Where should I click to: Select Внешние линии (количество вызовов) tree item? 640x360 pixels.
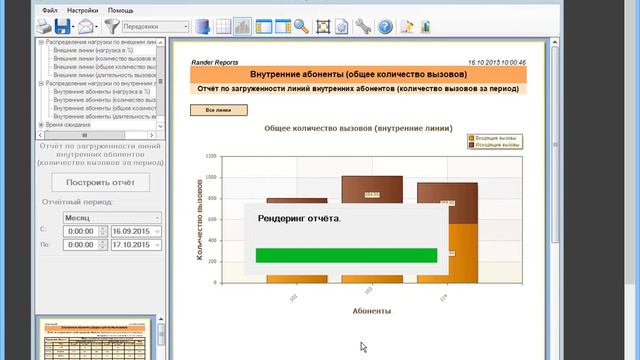pos(104,58)
